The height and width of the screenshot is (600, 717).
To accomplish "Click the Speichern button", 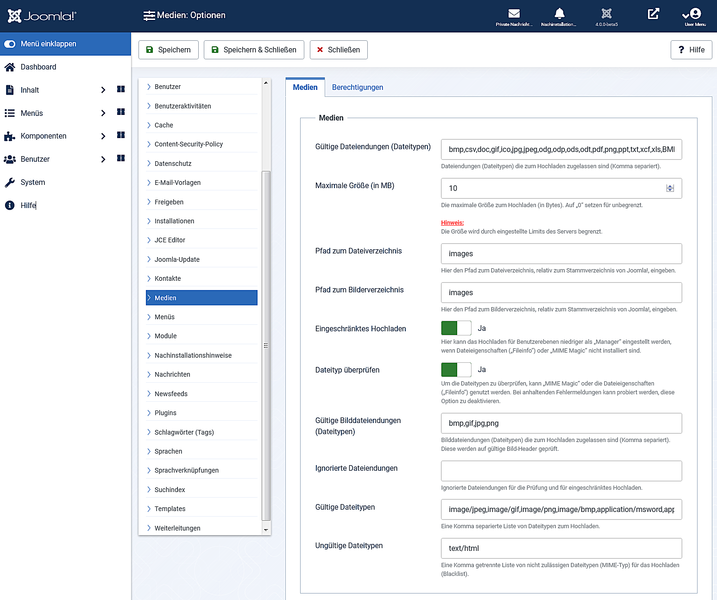I will coord(168,50).
